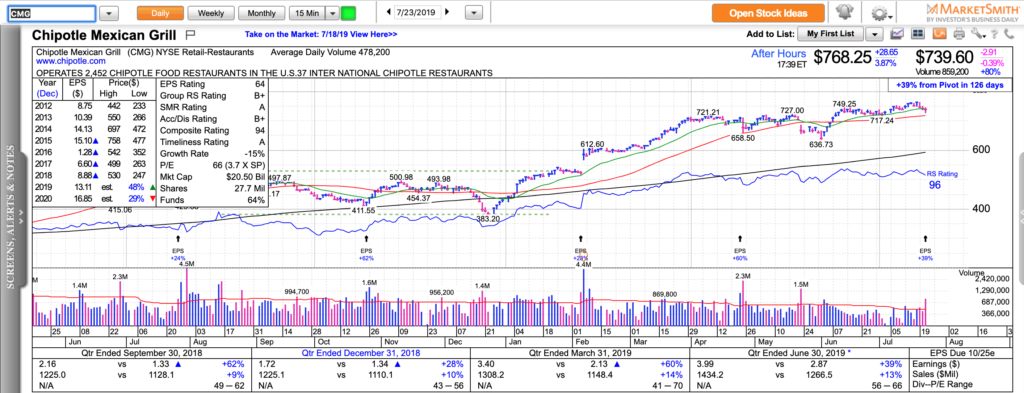Click the Group RS Rating row
Screen dimensions: 1024x393
click(x=213, y=96)
